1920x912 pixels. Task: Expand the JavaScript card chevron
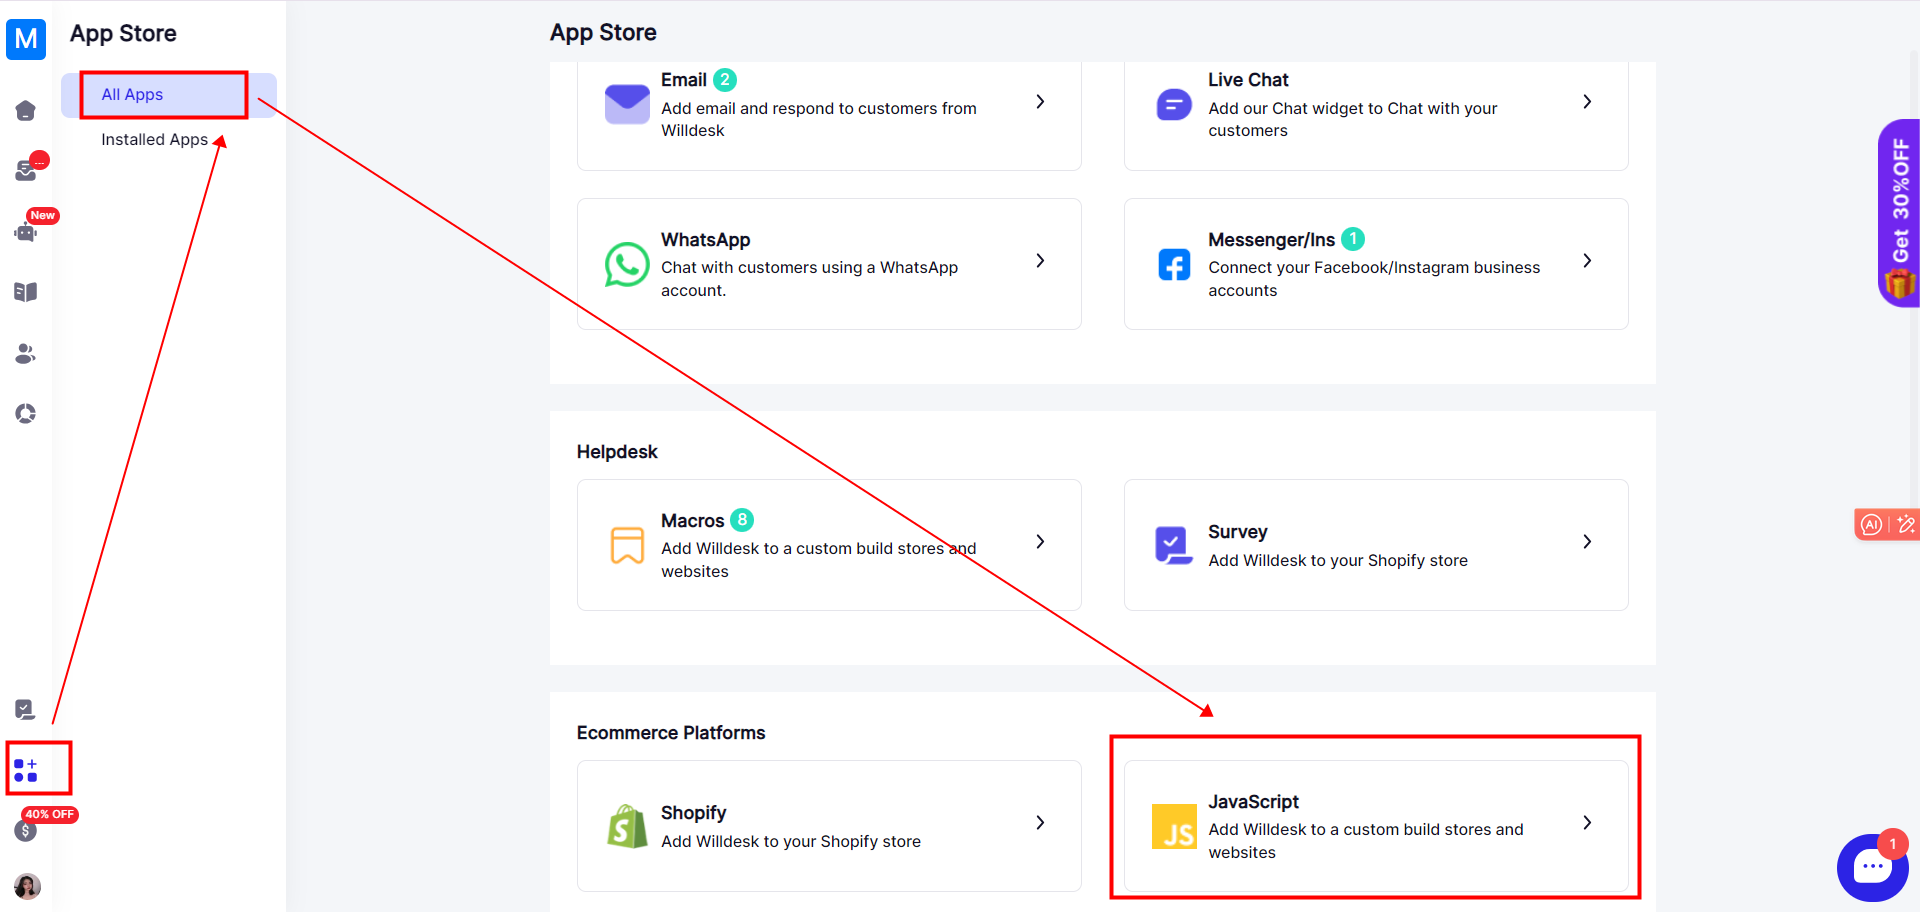pos(1587,823)
